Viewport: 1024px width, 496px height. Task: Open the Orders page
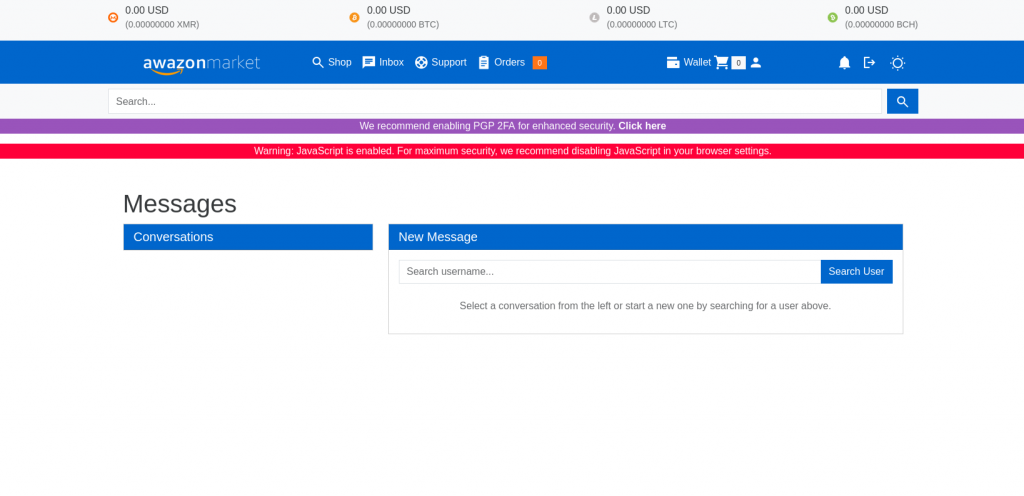tap(502, 63)
